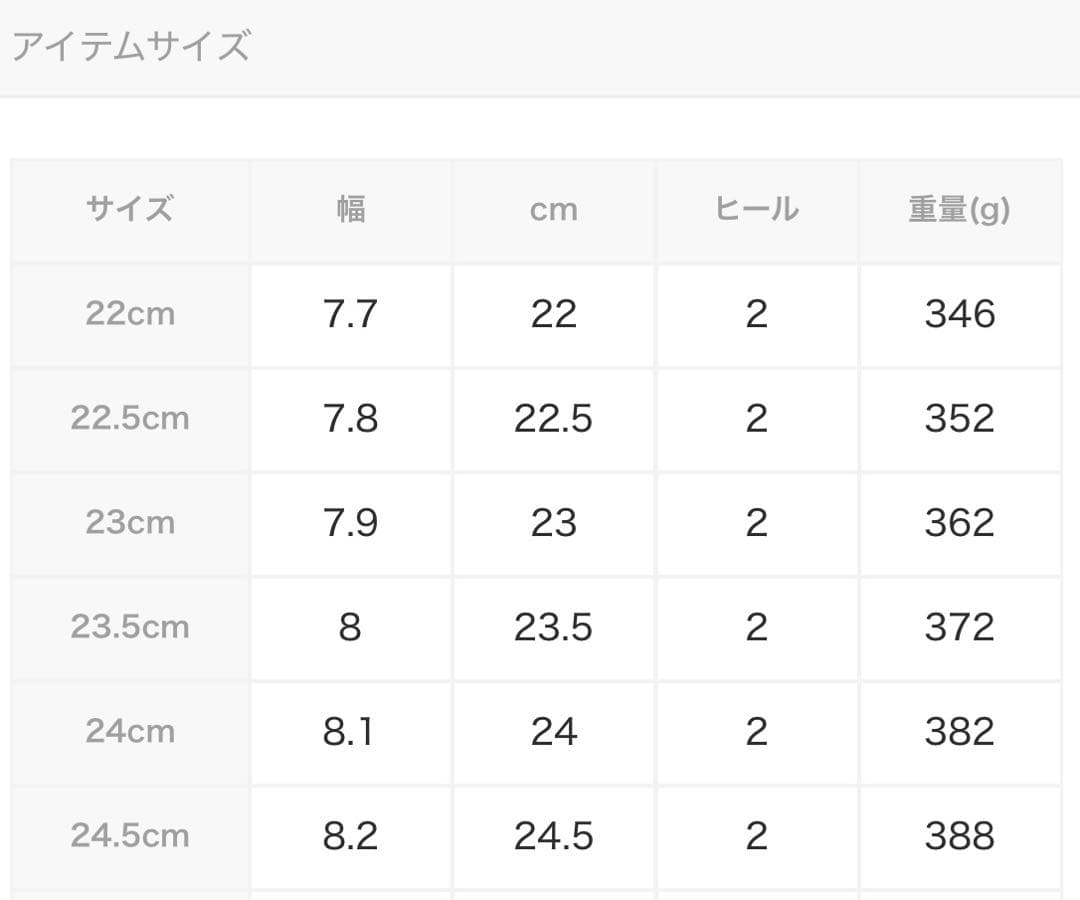The height and width of the screenshot is (900, 1080).
Task: Select the heel value in the 23cm row
Action: pos(757,523)
